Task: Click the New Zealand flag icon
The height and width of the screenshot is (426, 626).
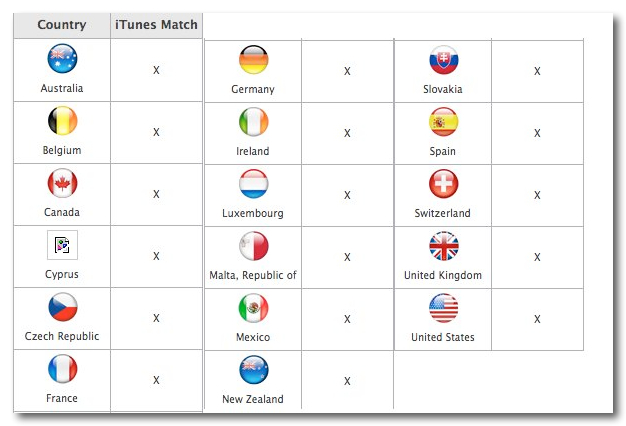Action: [x=254, y=370]
